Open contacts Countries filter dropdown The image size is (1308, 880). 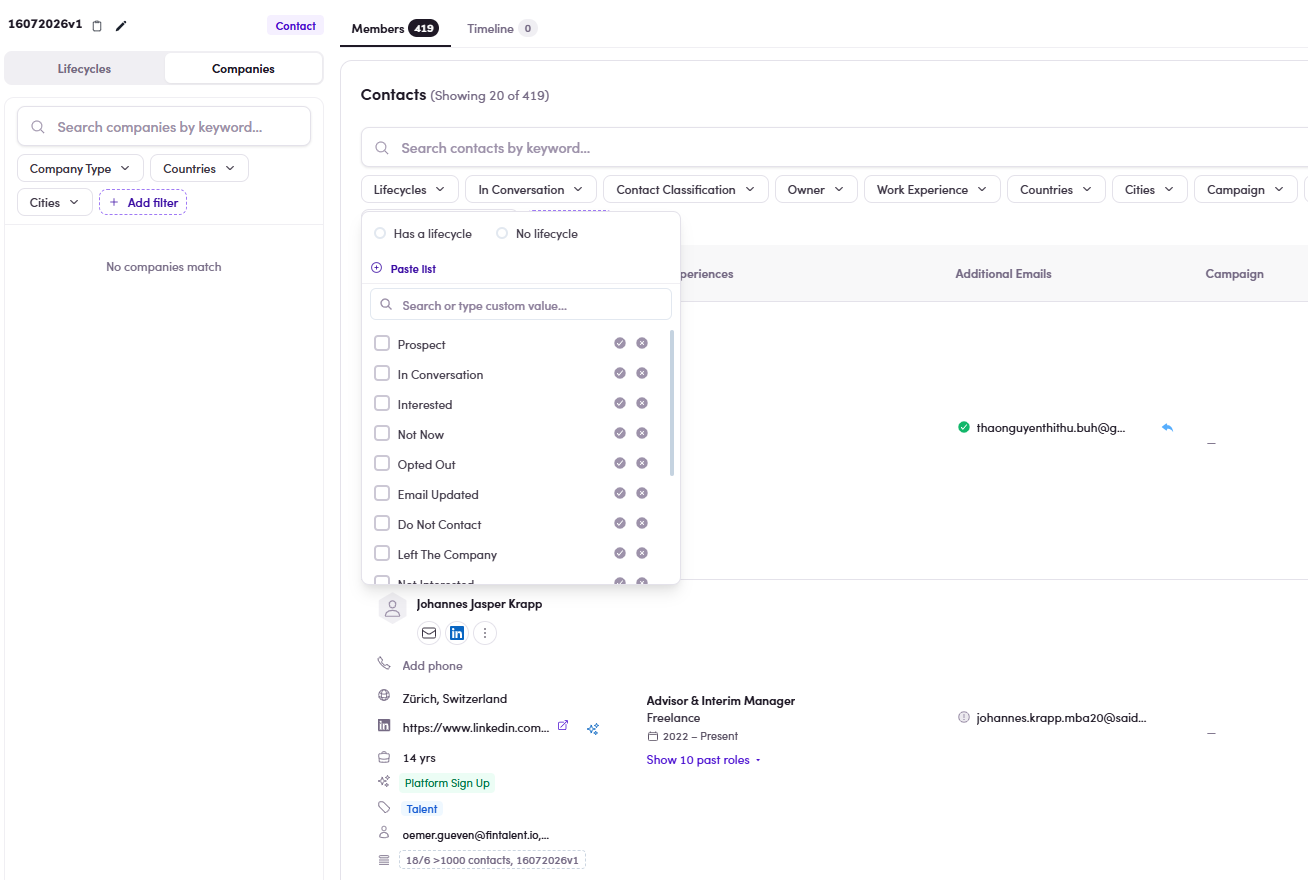[x=1056, y=189]
